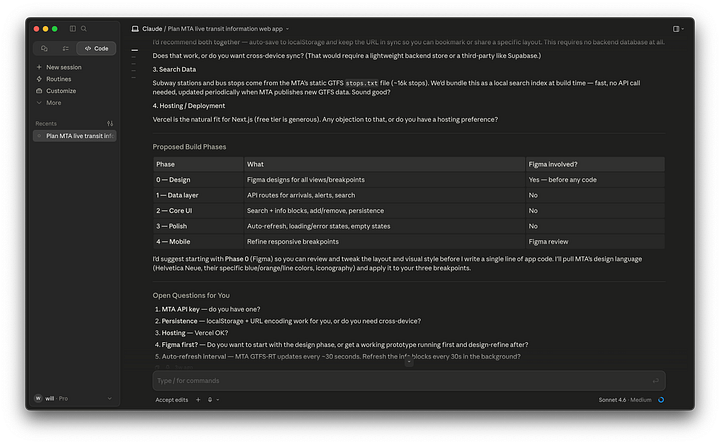Jump to the first conversation outline marker

coord(135,50)
